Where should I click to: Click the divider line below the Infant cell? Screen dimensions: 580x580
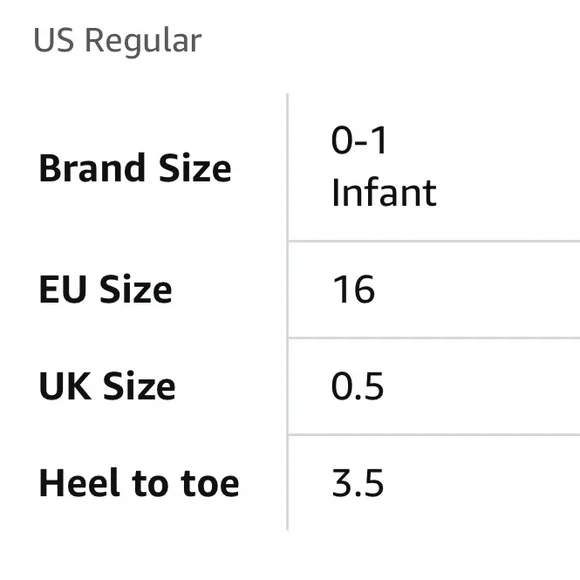click(434, 241)
